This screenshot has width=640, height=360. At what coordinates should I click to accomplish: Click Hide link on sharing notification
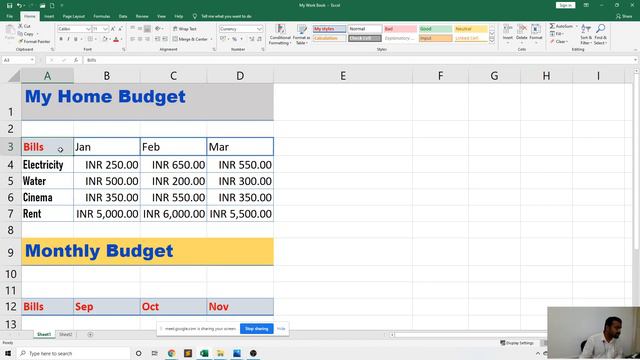[x=281, y=329]
